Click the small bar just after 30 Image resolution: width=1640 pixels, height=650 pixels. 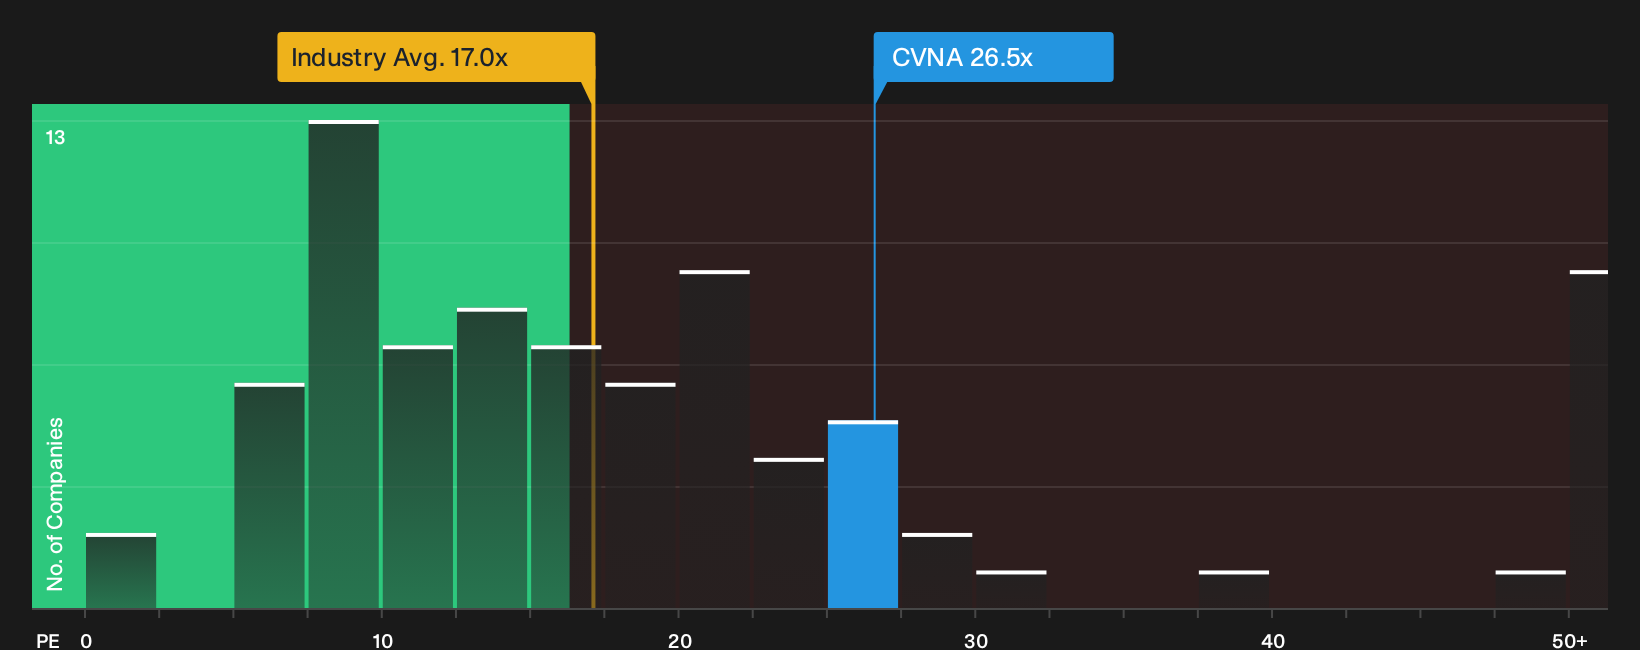click(1011, 590)
